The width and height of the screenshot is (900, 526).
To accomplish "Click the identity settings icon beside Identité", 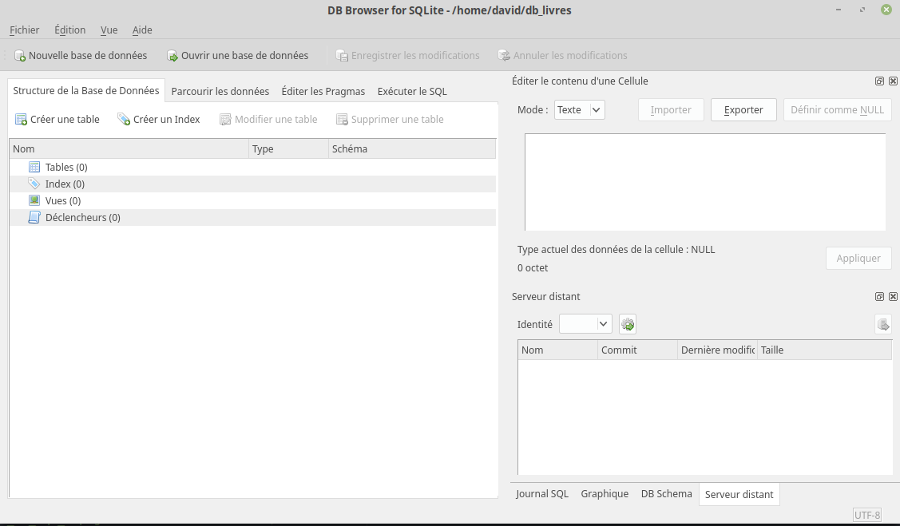I will click(x=628, y=324).
